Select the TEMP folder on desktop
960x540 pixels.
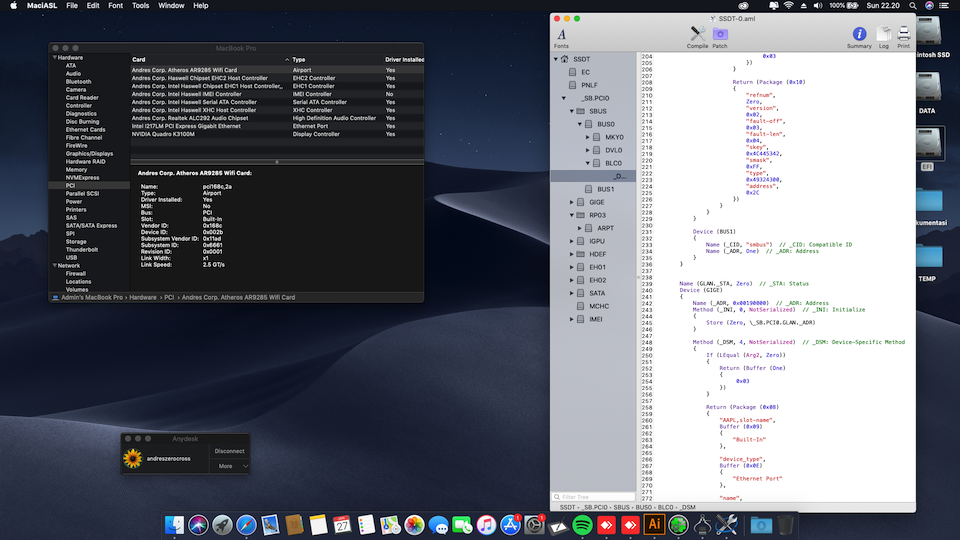(x=928, y=263)
